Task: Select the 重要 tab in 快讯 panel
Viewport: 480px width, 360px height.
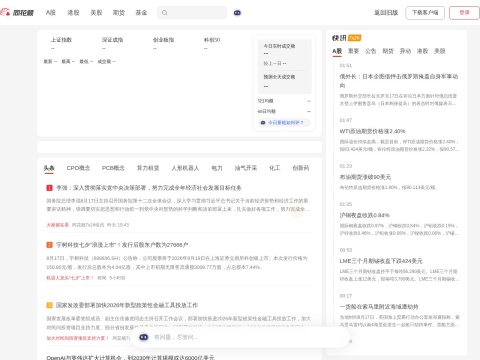Action: (x=353, y=51)
